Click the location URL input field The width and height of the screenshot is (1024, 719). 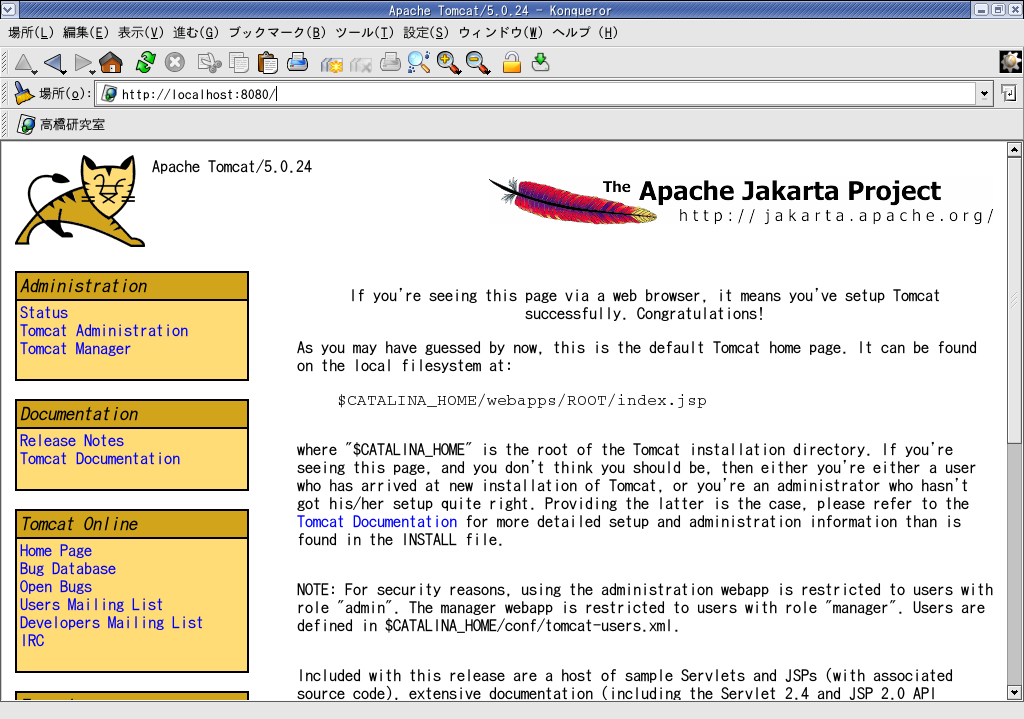coord(536,94)
